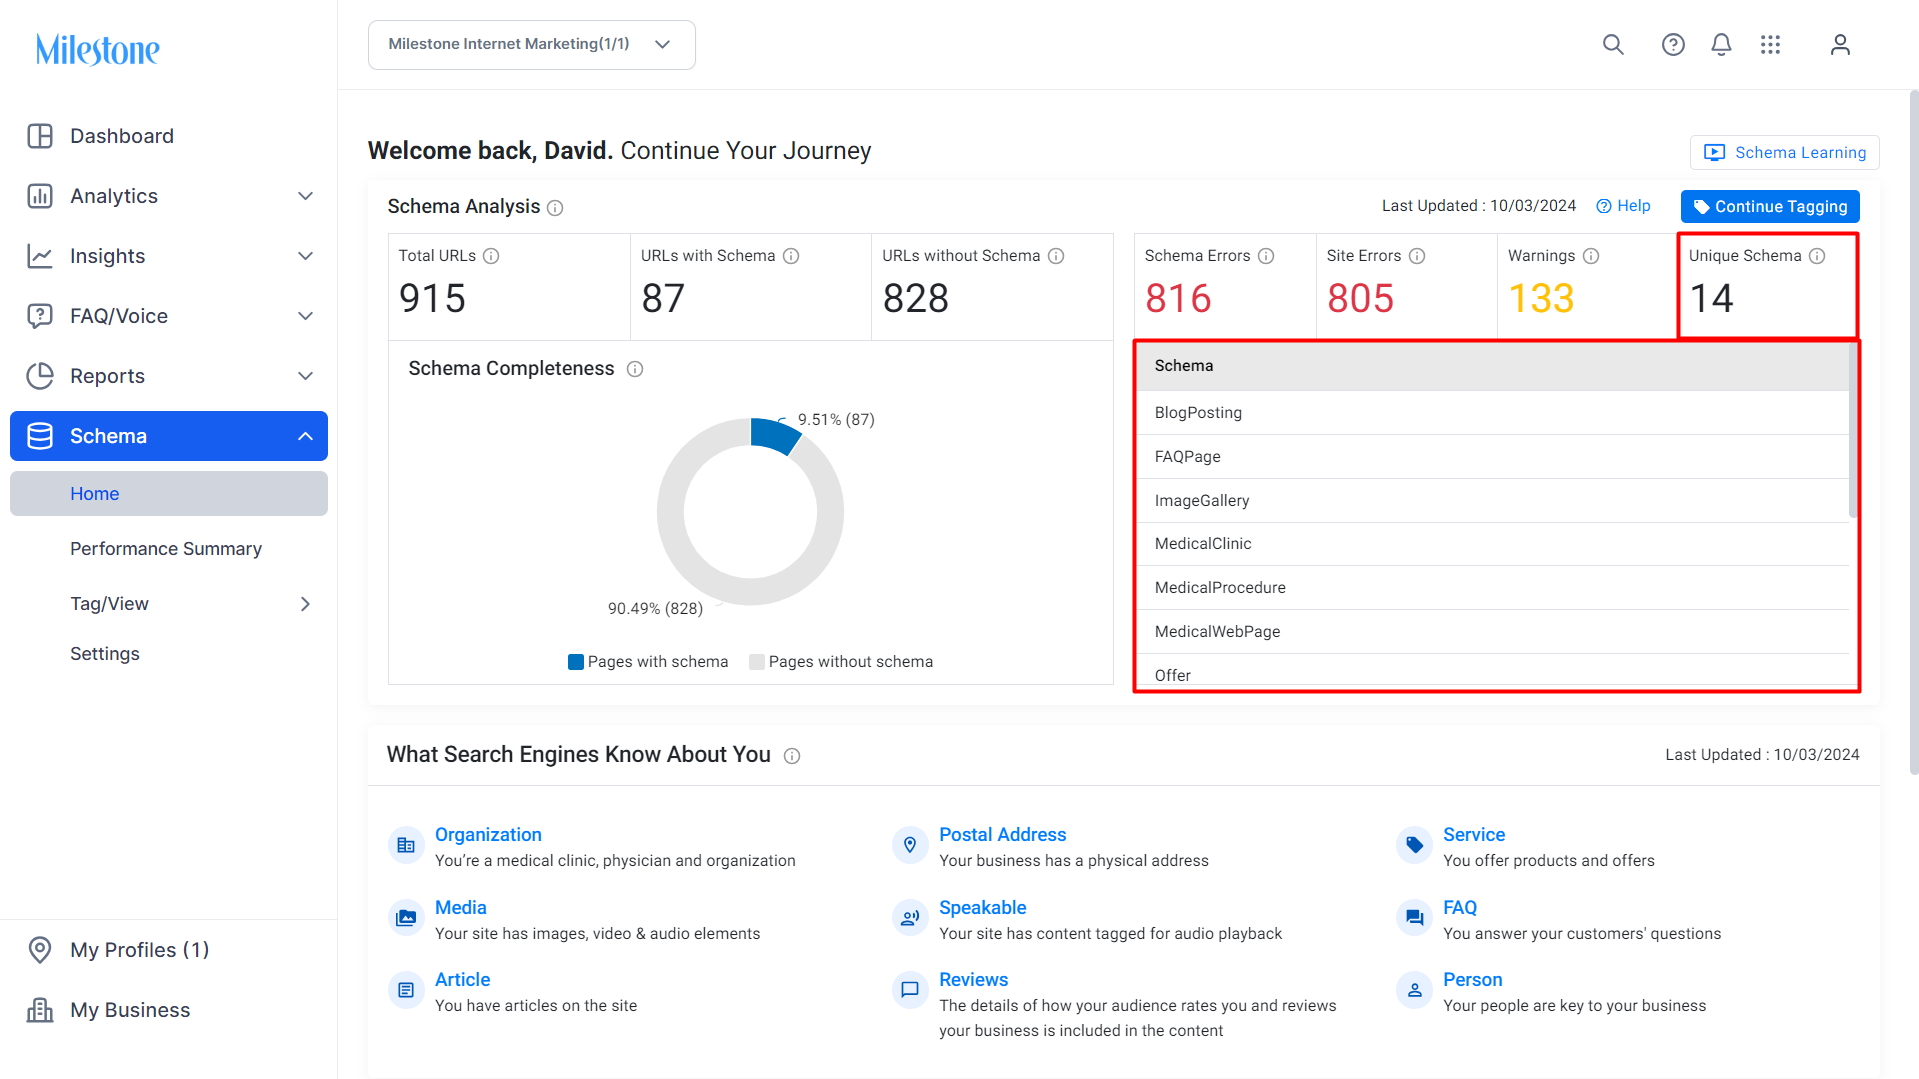
Task: Click the blue 9.51% donut segment
Action: 773,435
